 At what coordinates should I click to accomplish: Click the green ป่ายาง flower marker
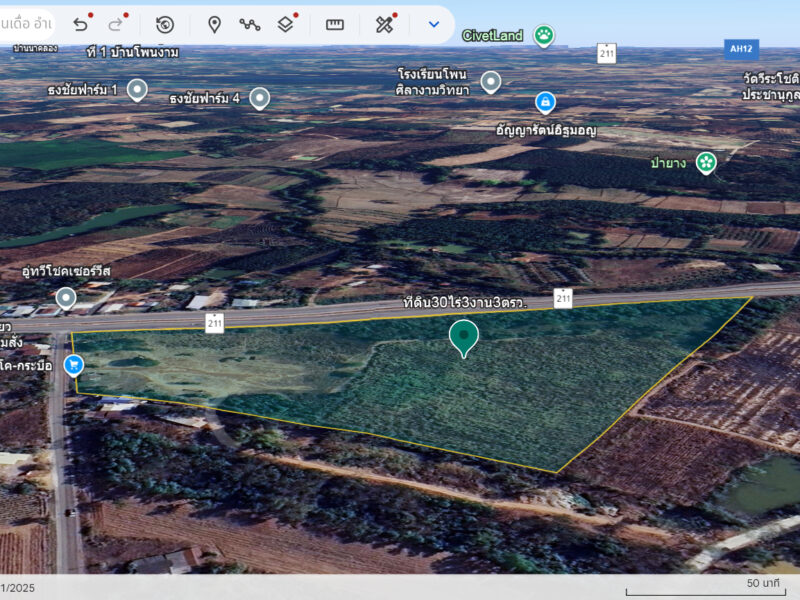(706, 162)
